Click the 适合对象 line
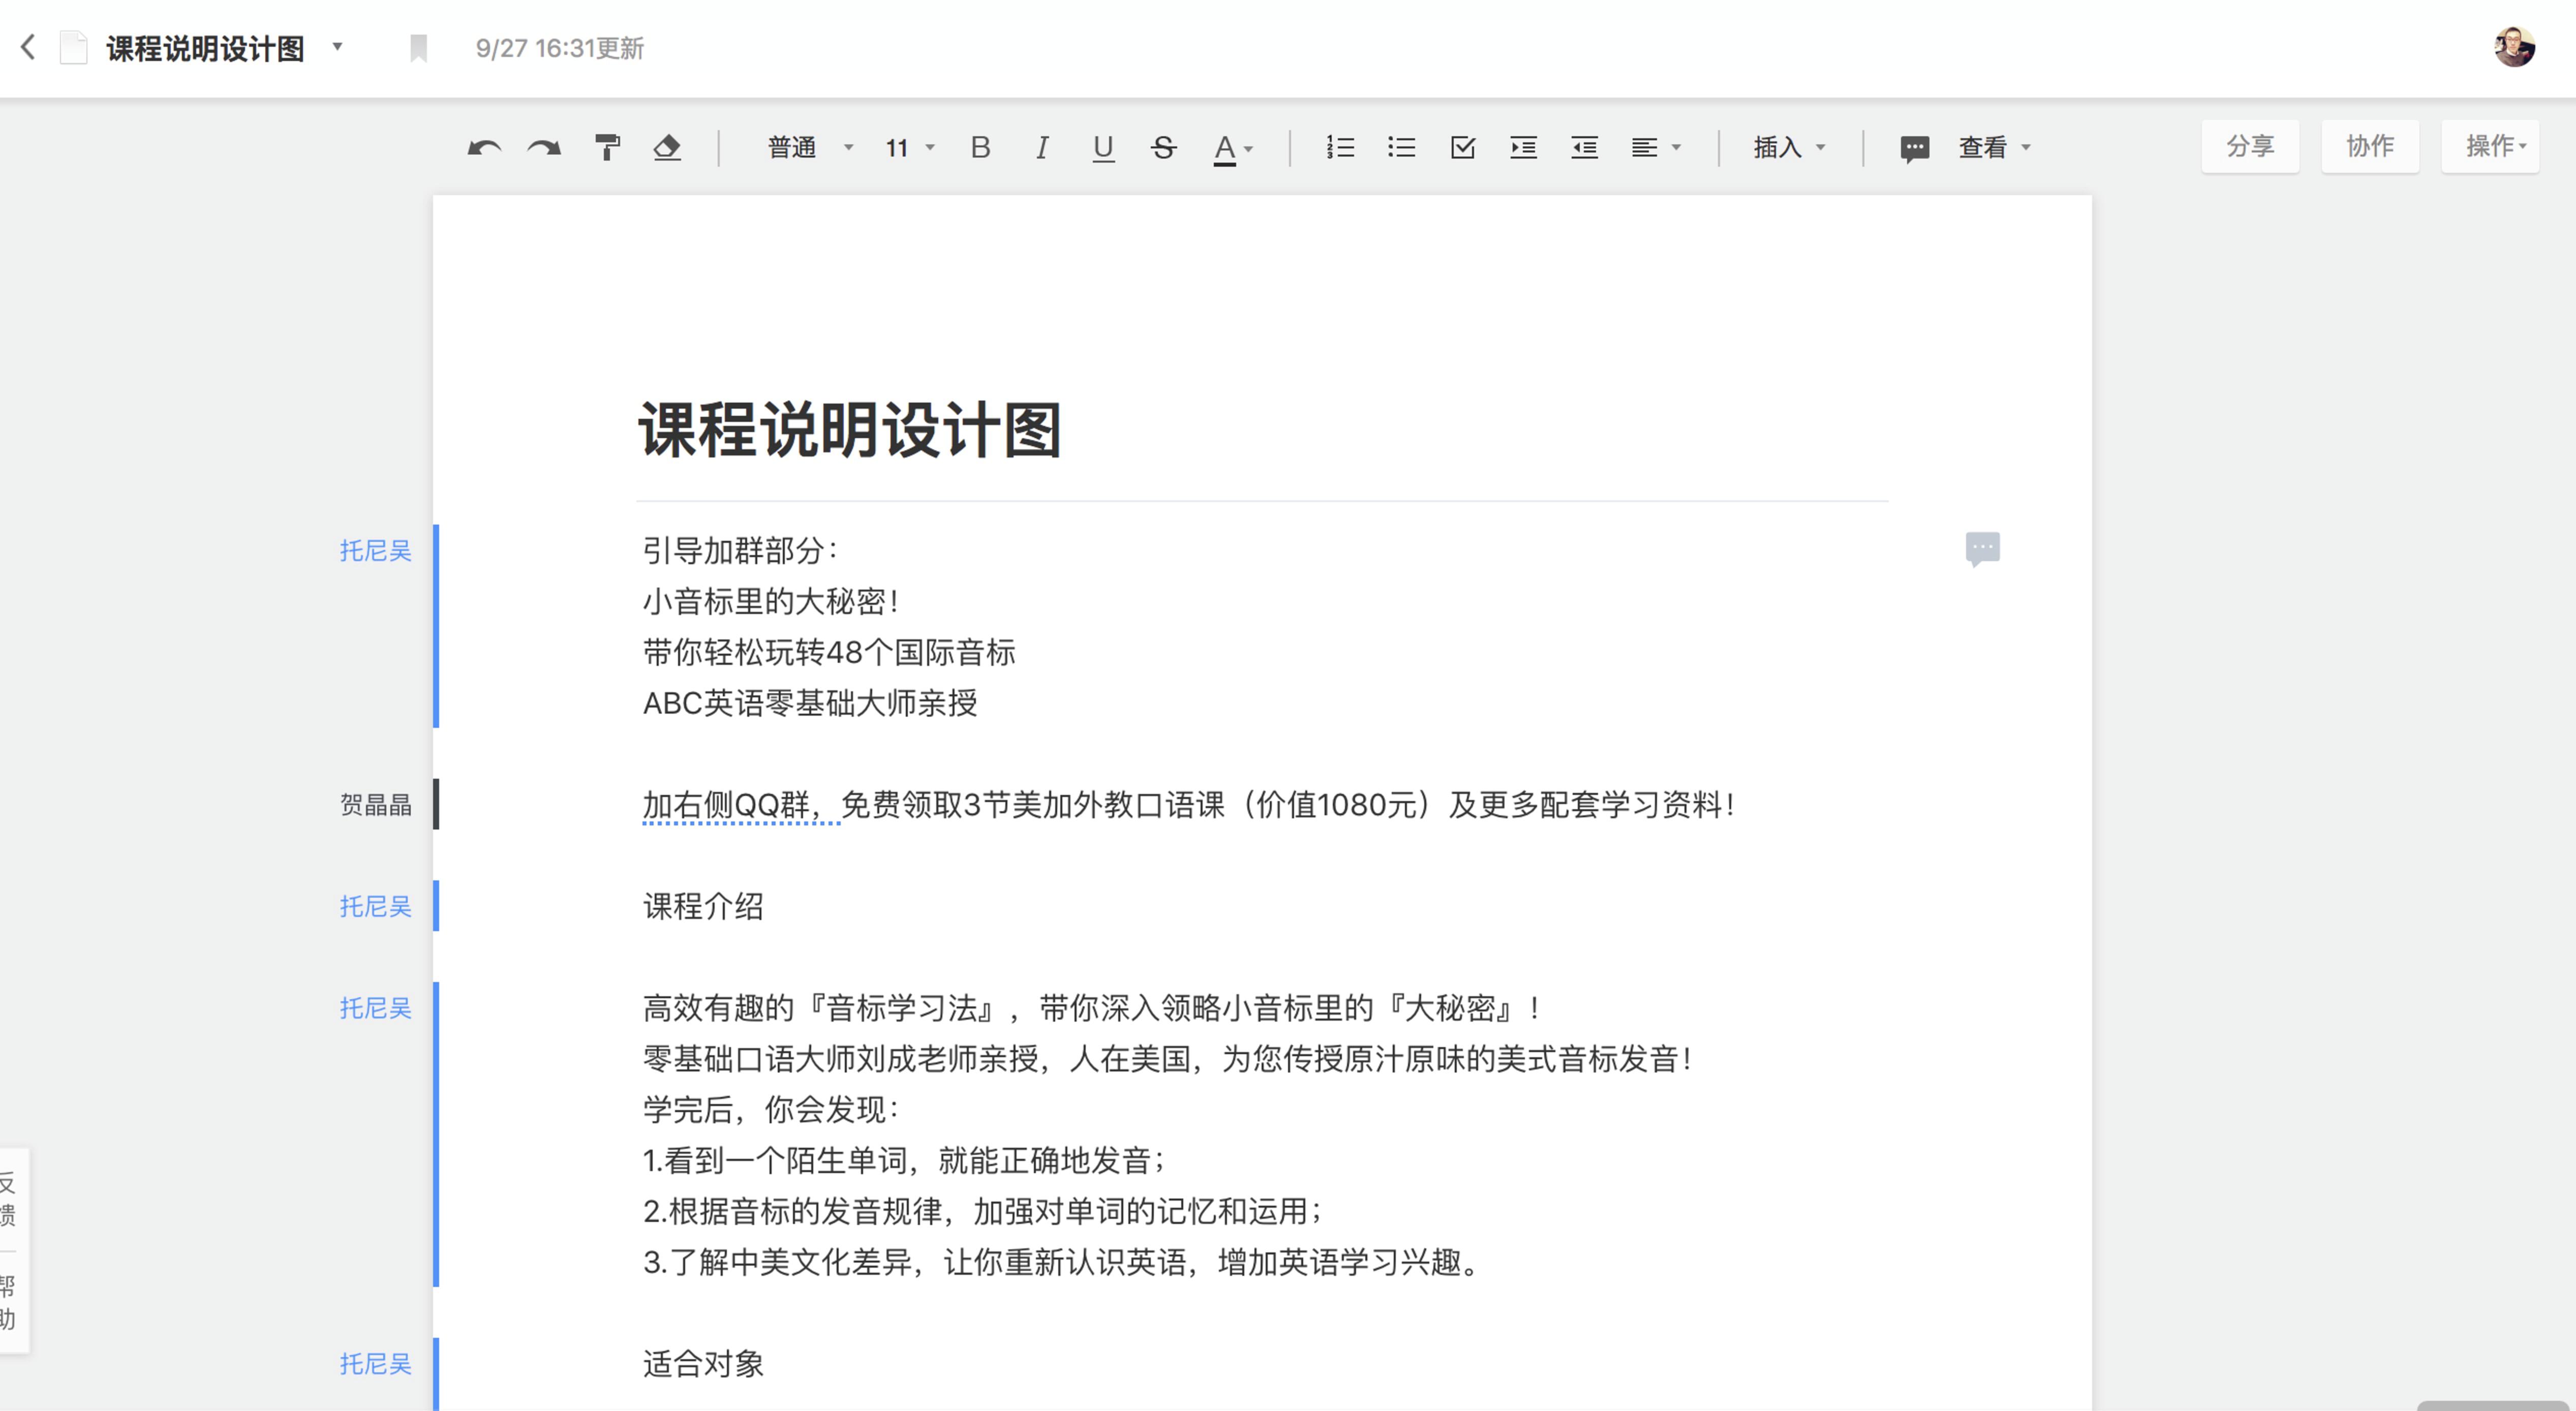2576x1411 pixels. pos(703,1364)
